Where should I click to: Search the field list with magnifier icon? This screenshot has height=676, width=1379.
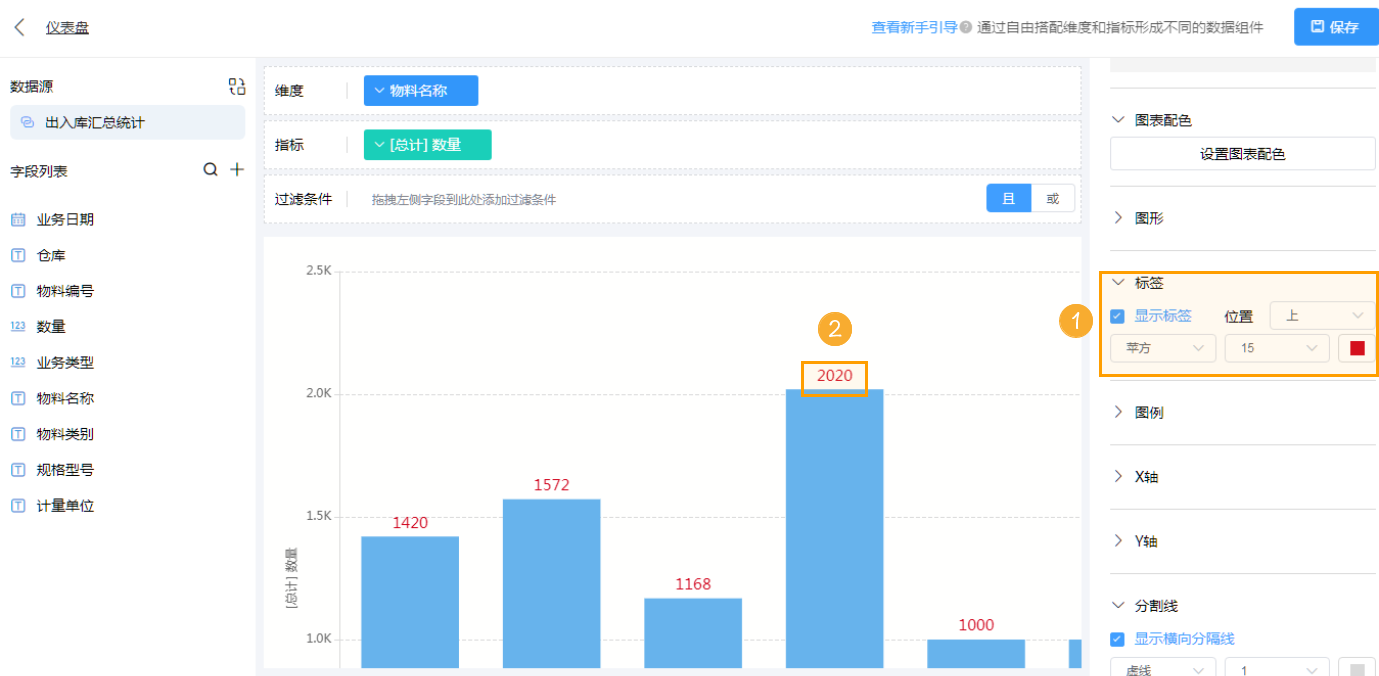(x=211, y=170)
